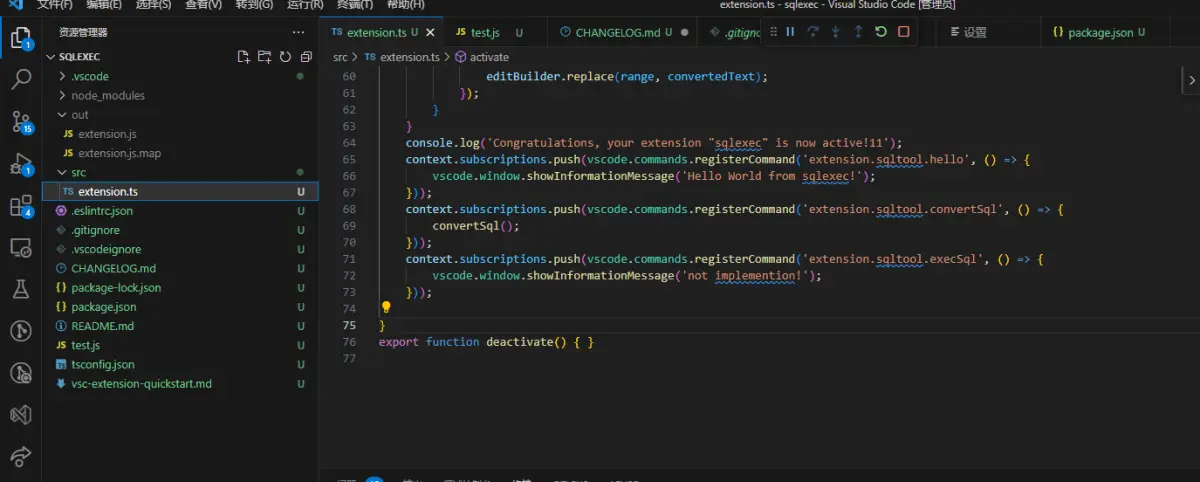Screen dimensions: 1200x482
Task: Refresh the explorer file tree
Action: (285, 57)
